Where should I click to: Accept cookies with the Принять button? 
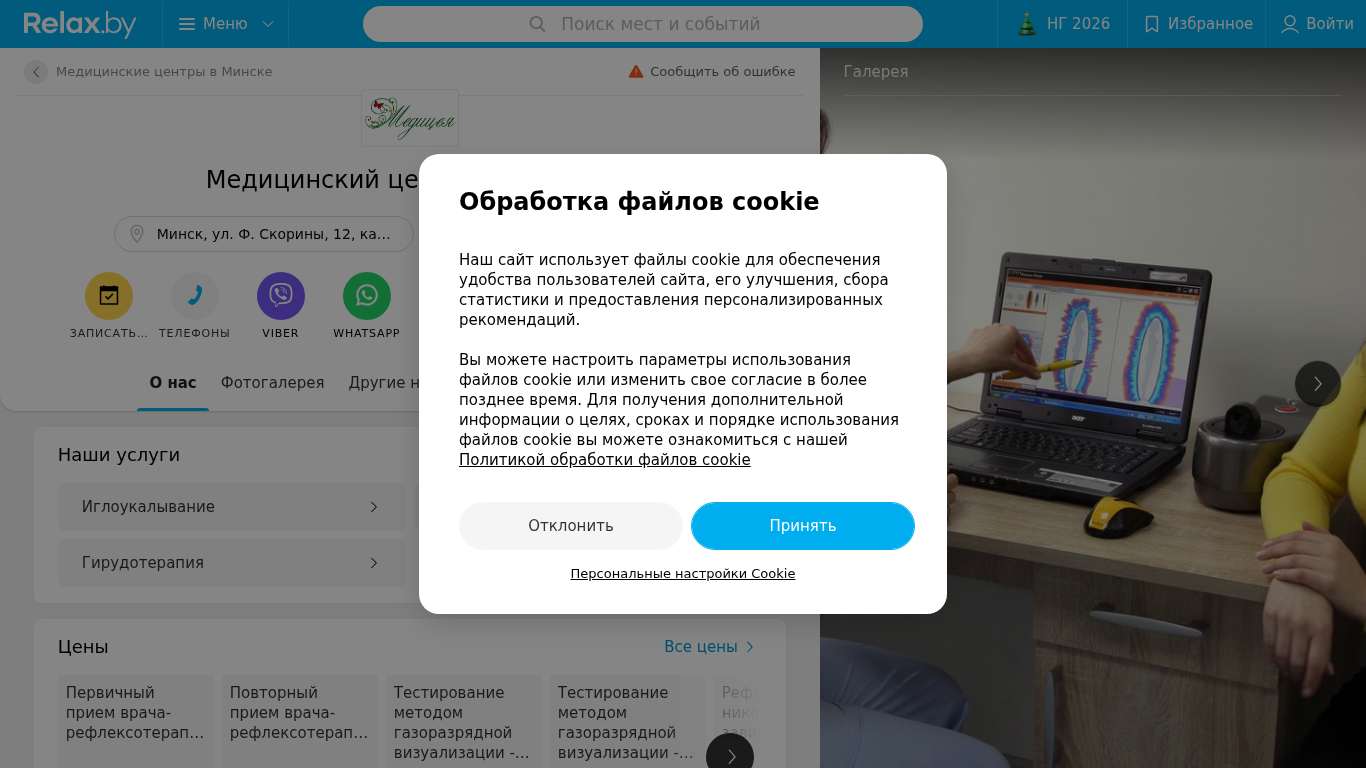click(803, 526)
